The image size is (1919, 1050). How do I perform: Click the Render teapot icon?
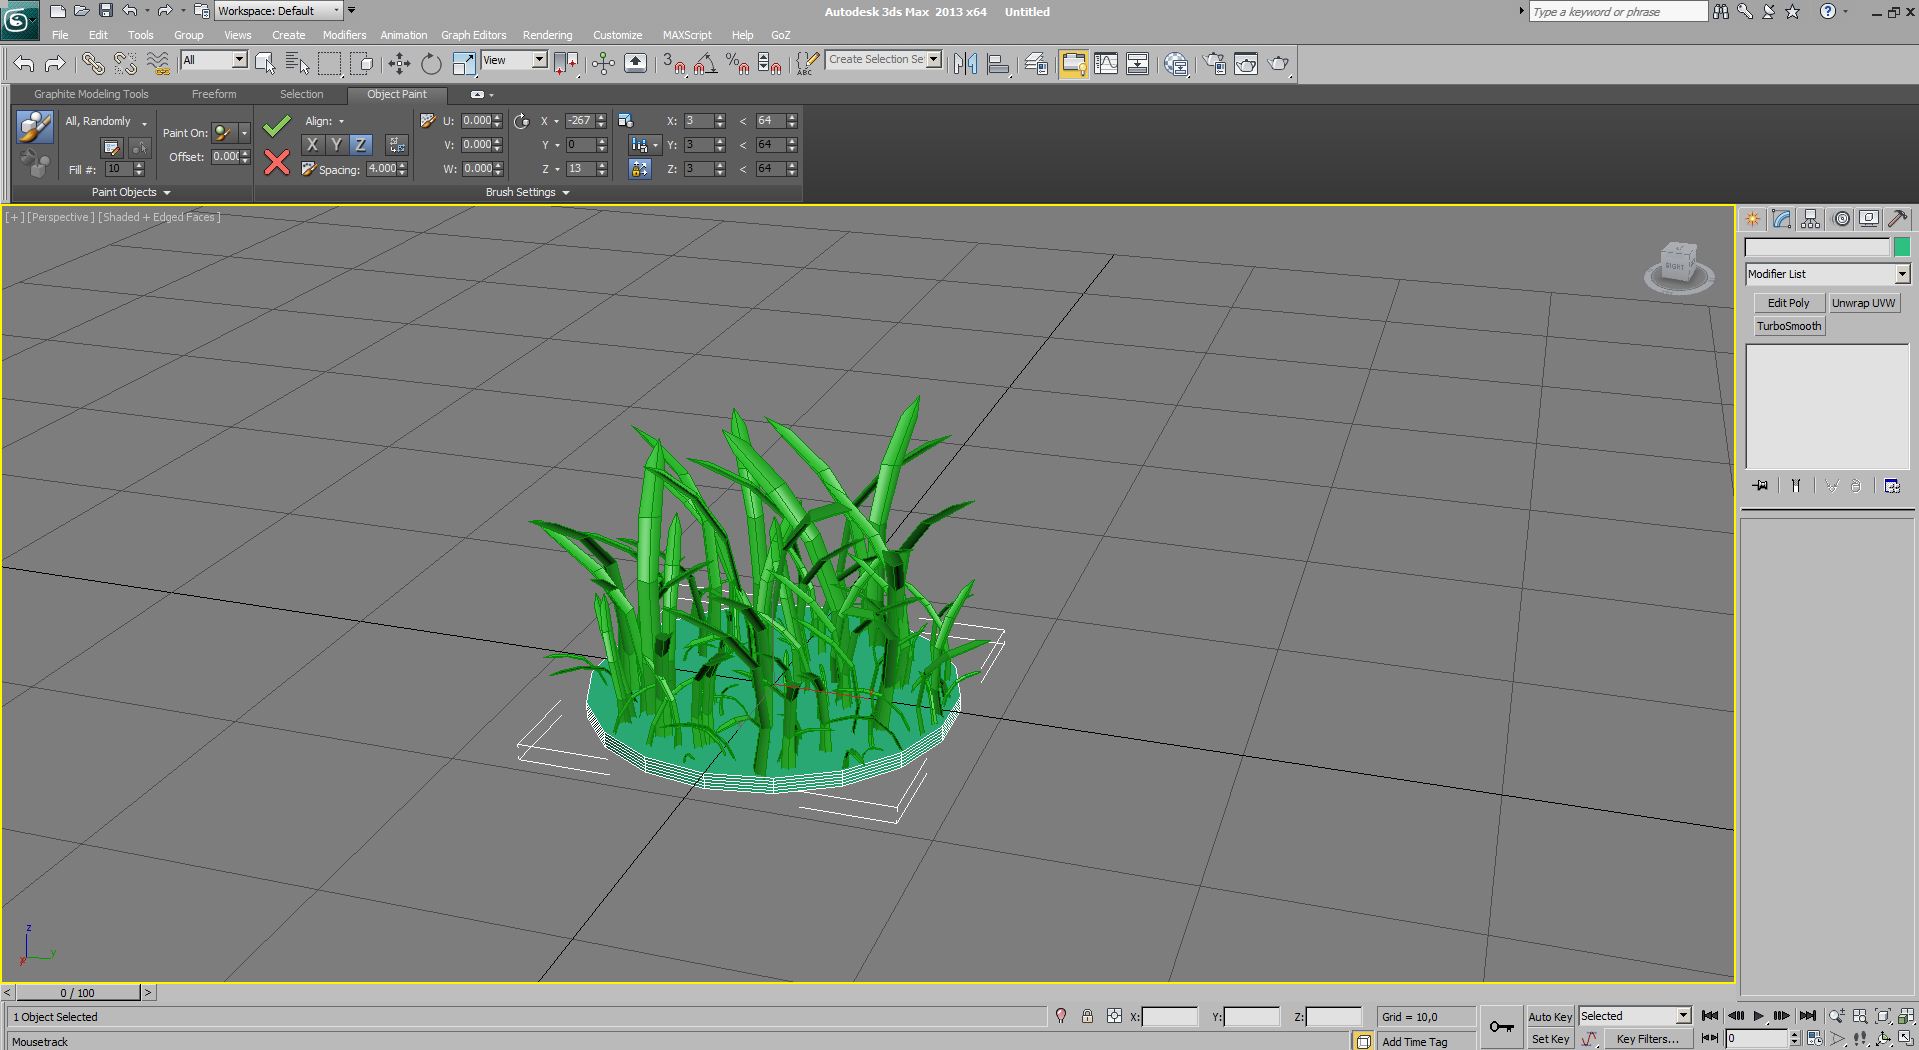[1278, 64]
